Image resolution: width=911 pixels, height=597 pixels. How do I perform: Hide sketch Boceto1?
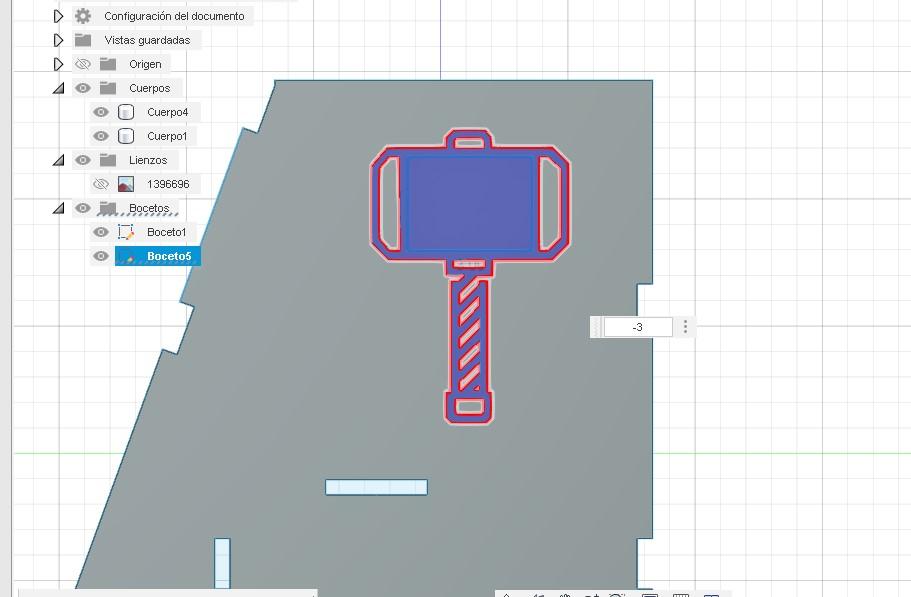(101, 232)
